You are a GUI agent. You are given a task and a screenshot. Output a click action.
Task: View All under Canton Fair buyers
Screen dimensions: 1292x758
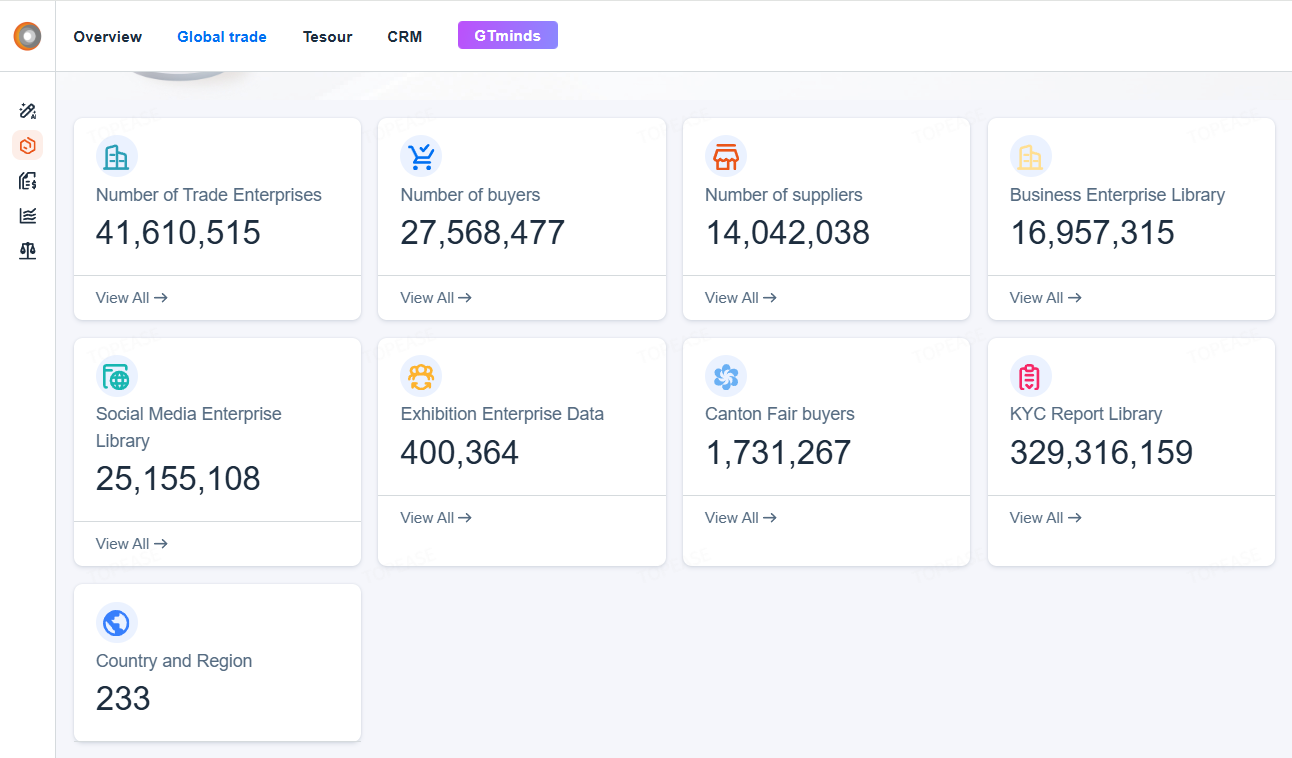click(x=741, y=518)
